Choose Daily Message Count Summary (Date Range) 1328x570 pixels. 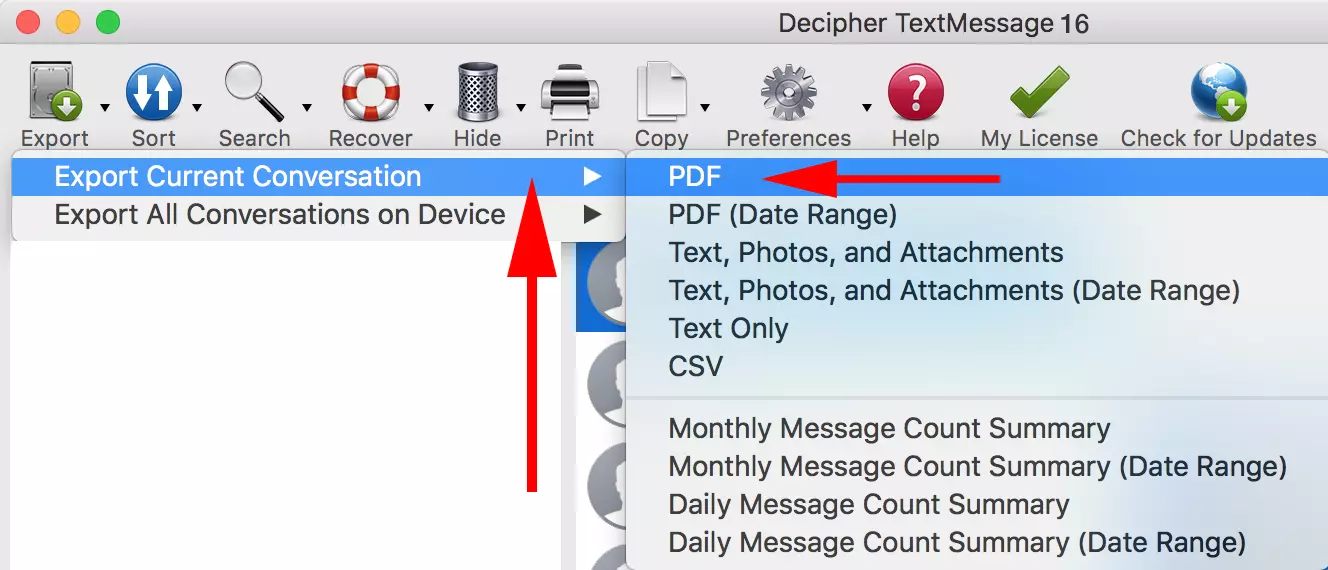click(957, 542)
